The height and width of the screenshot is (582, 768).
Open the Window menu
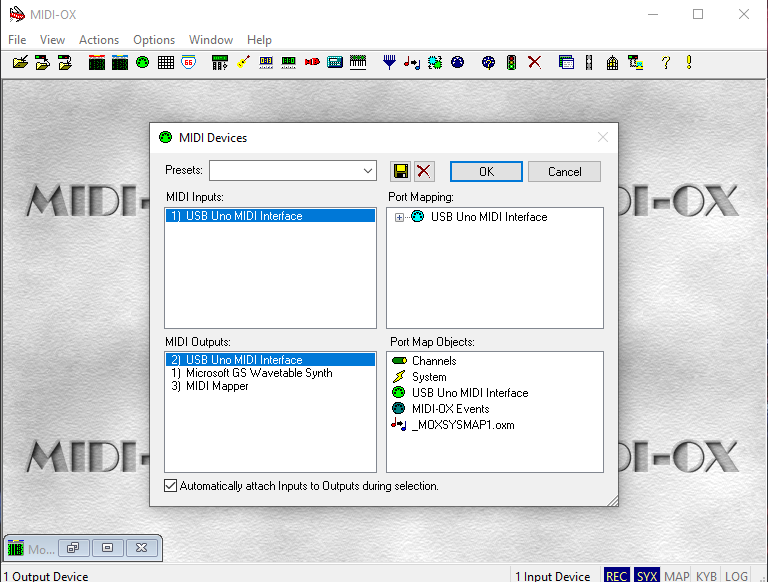tap(211, 40)
